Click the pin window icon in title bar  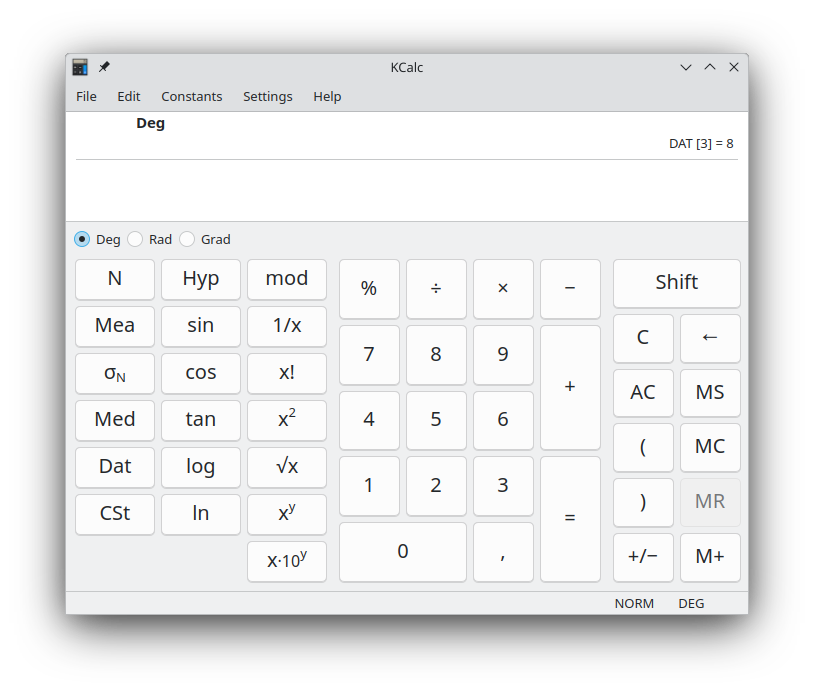coord(104,67)
